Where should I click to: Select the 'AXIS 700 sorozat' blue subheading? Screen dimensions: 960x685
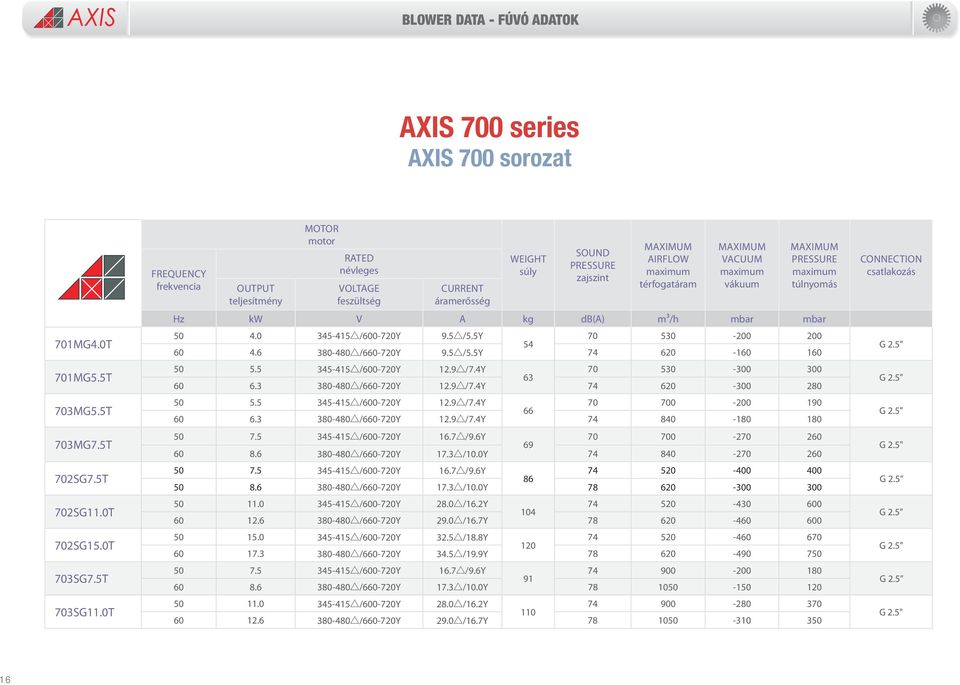pos(489,158)
